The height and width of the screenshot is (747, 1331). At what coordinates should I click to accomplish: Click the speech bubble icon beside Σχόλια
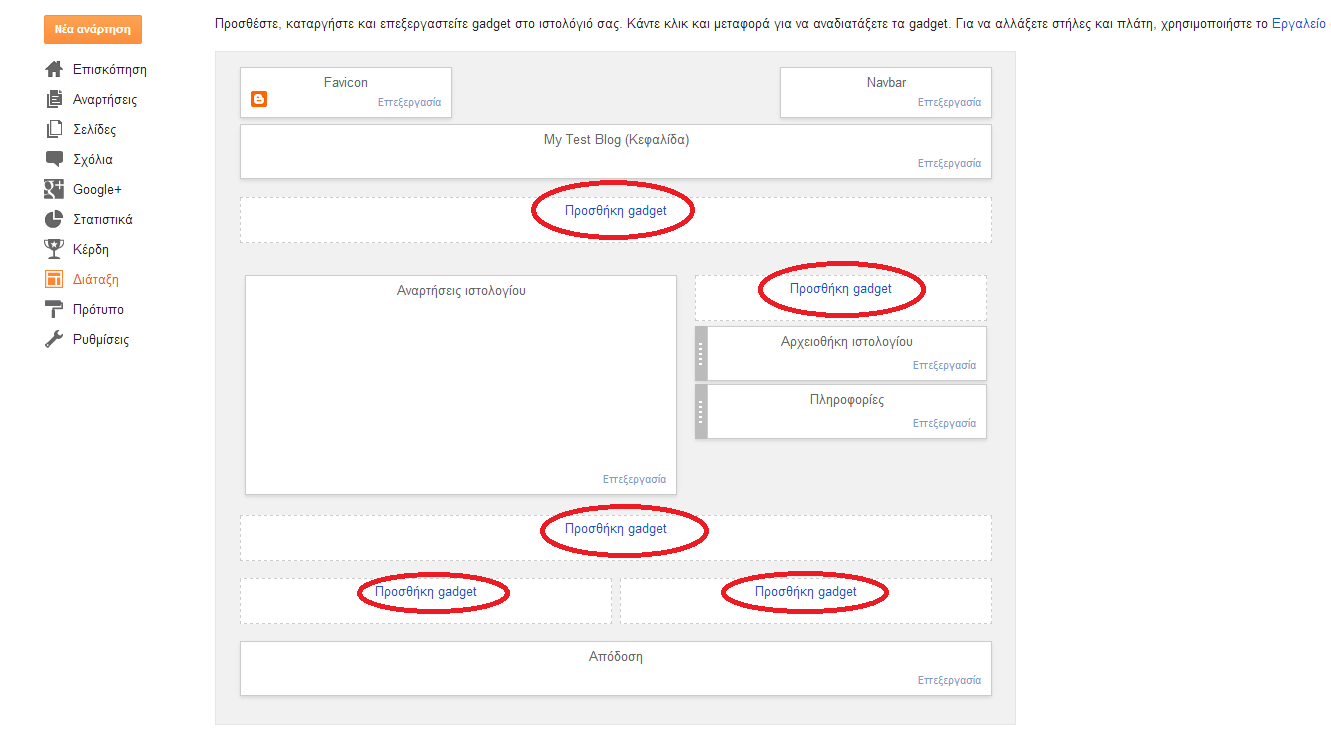54,159
